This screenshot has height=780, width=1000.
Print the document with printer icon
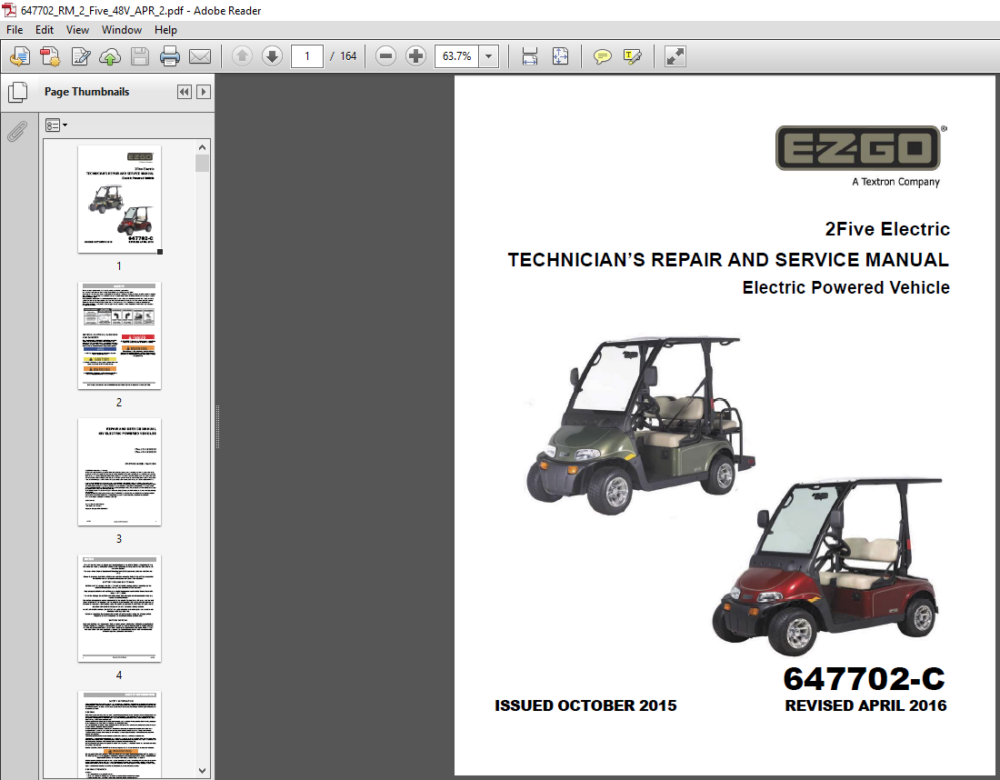pos(170,57)
